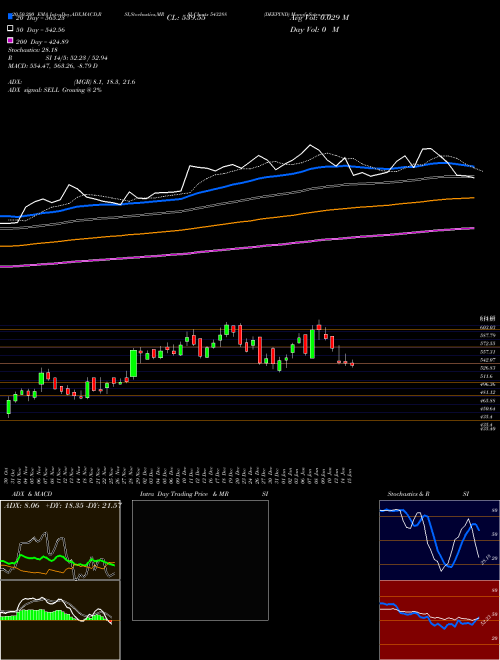Click the white 50 Day legend swatch
The width and height of the screenshot is (500, 660).
[10, 29]
